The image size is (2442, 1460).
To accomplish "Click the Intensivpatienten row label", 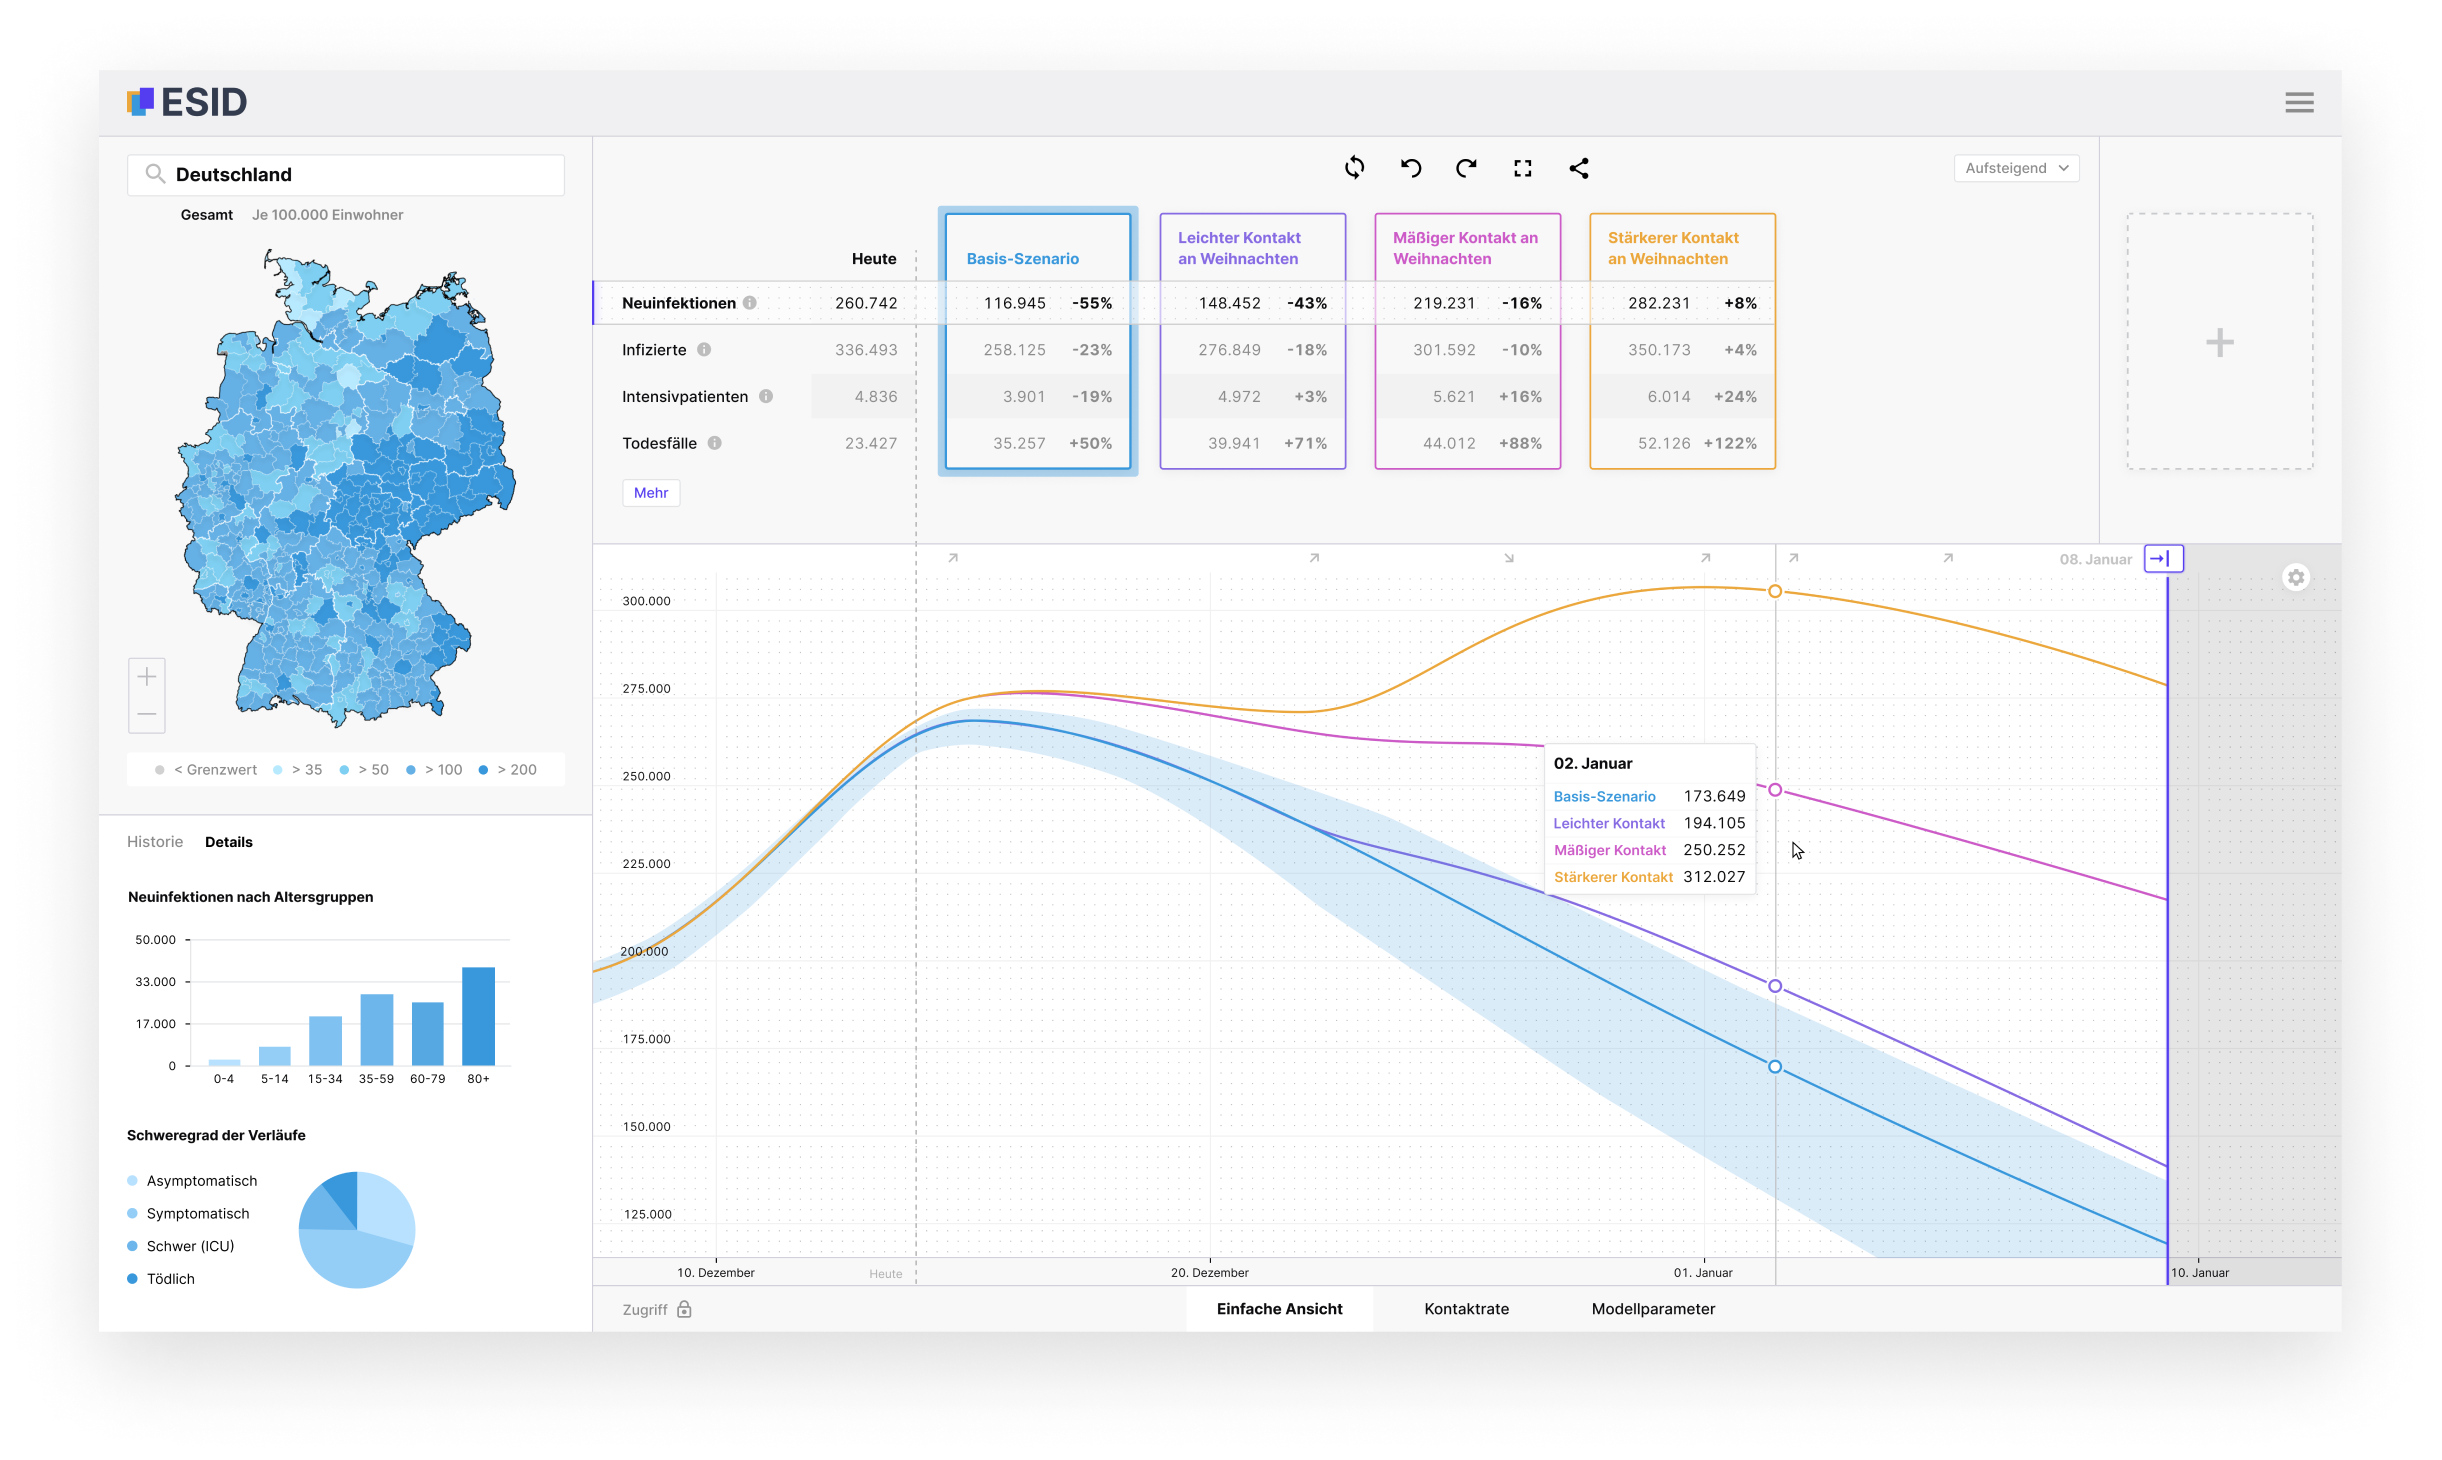I will point(685,397).
